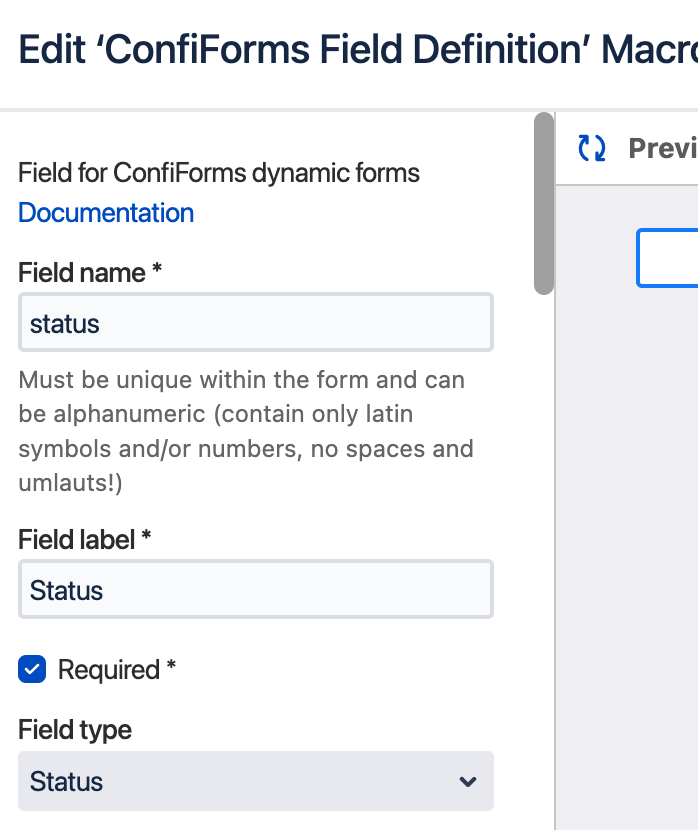Image resolution: width=698 pixels, height=830 pixels.
Task: Click the blue-outlined box in preview pane
Action: 668,258
